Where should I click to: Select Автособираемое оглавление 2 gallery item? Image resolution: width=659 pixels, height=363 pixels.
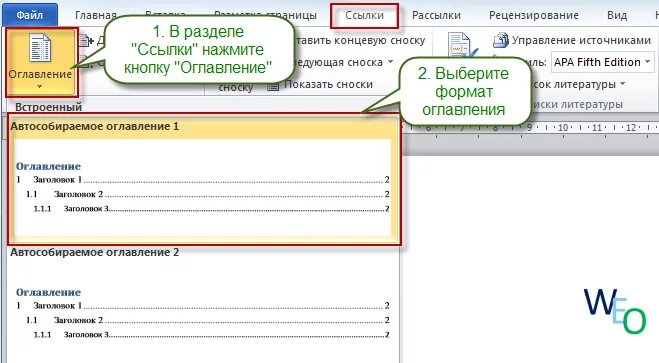point(204,305)
